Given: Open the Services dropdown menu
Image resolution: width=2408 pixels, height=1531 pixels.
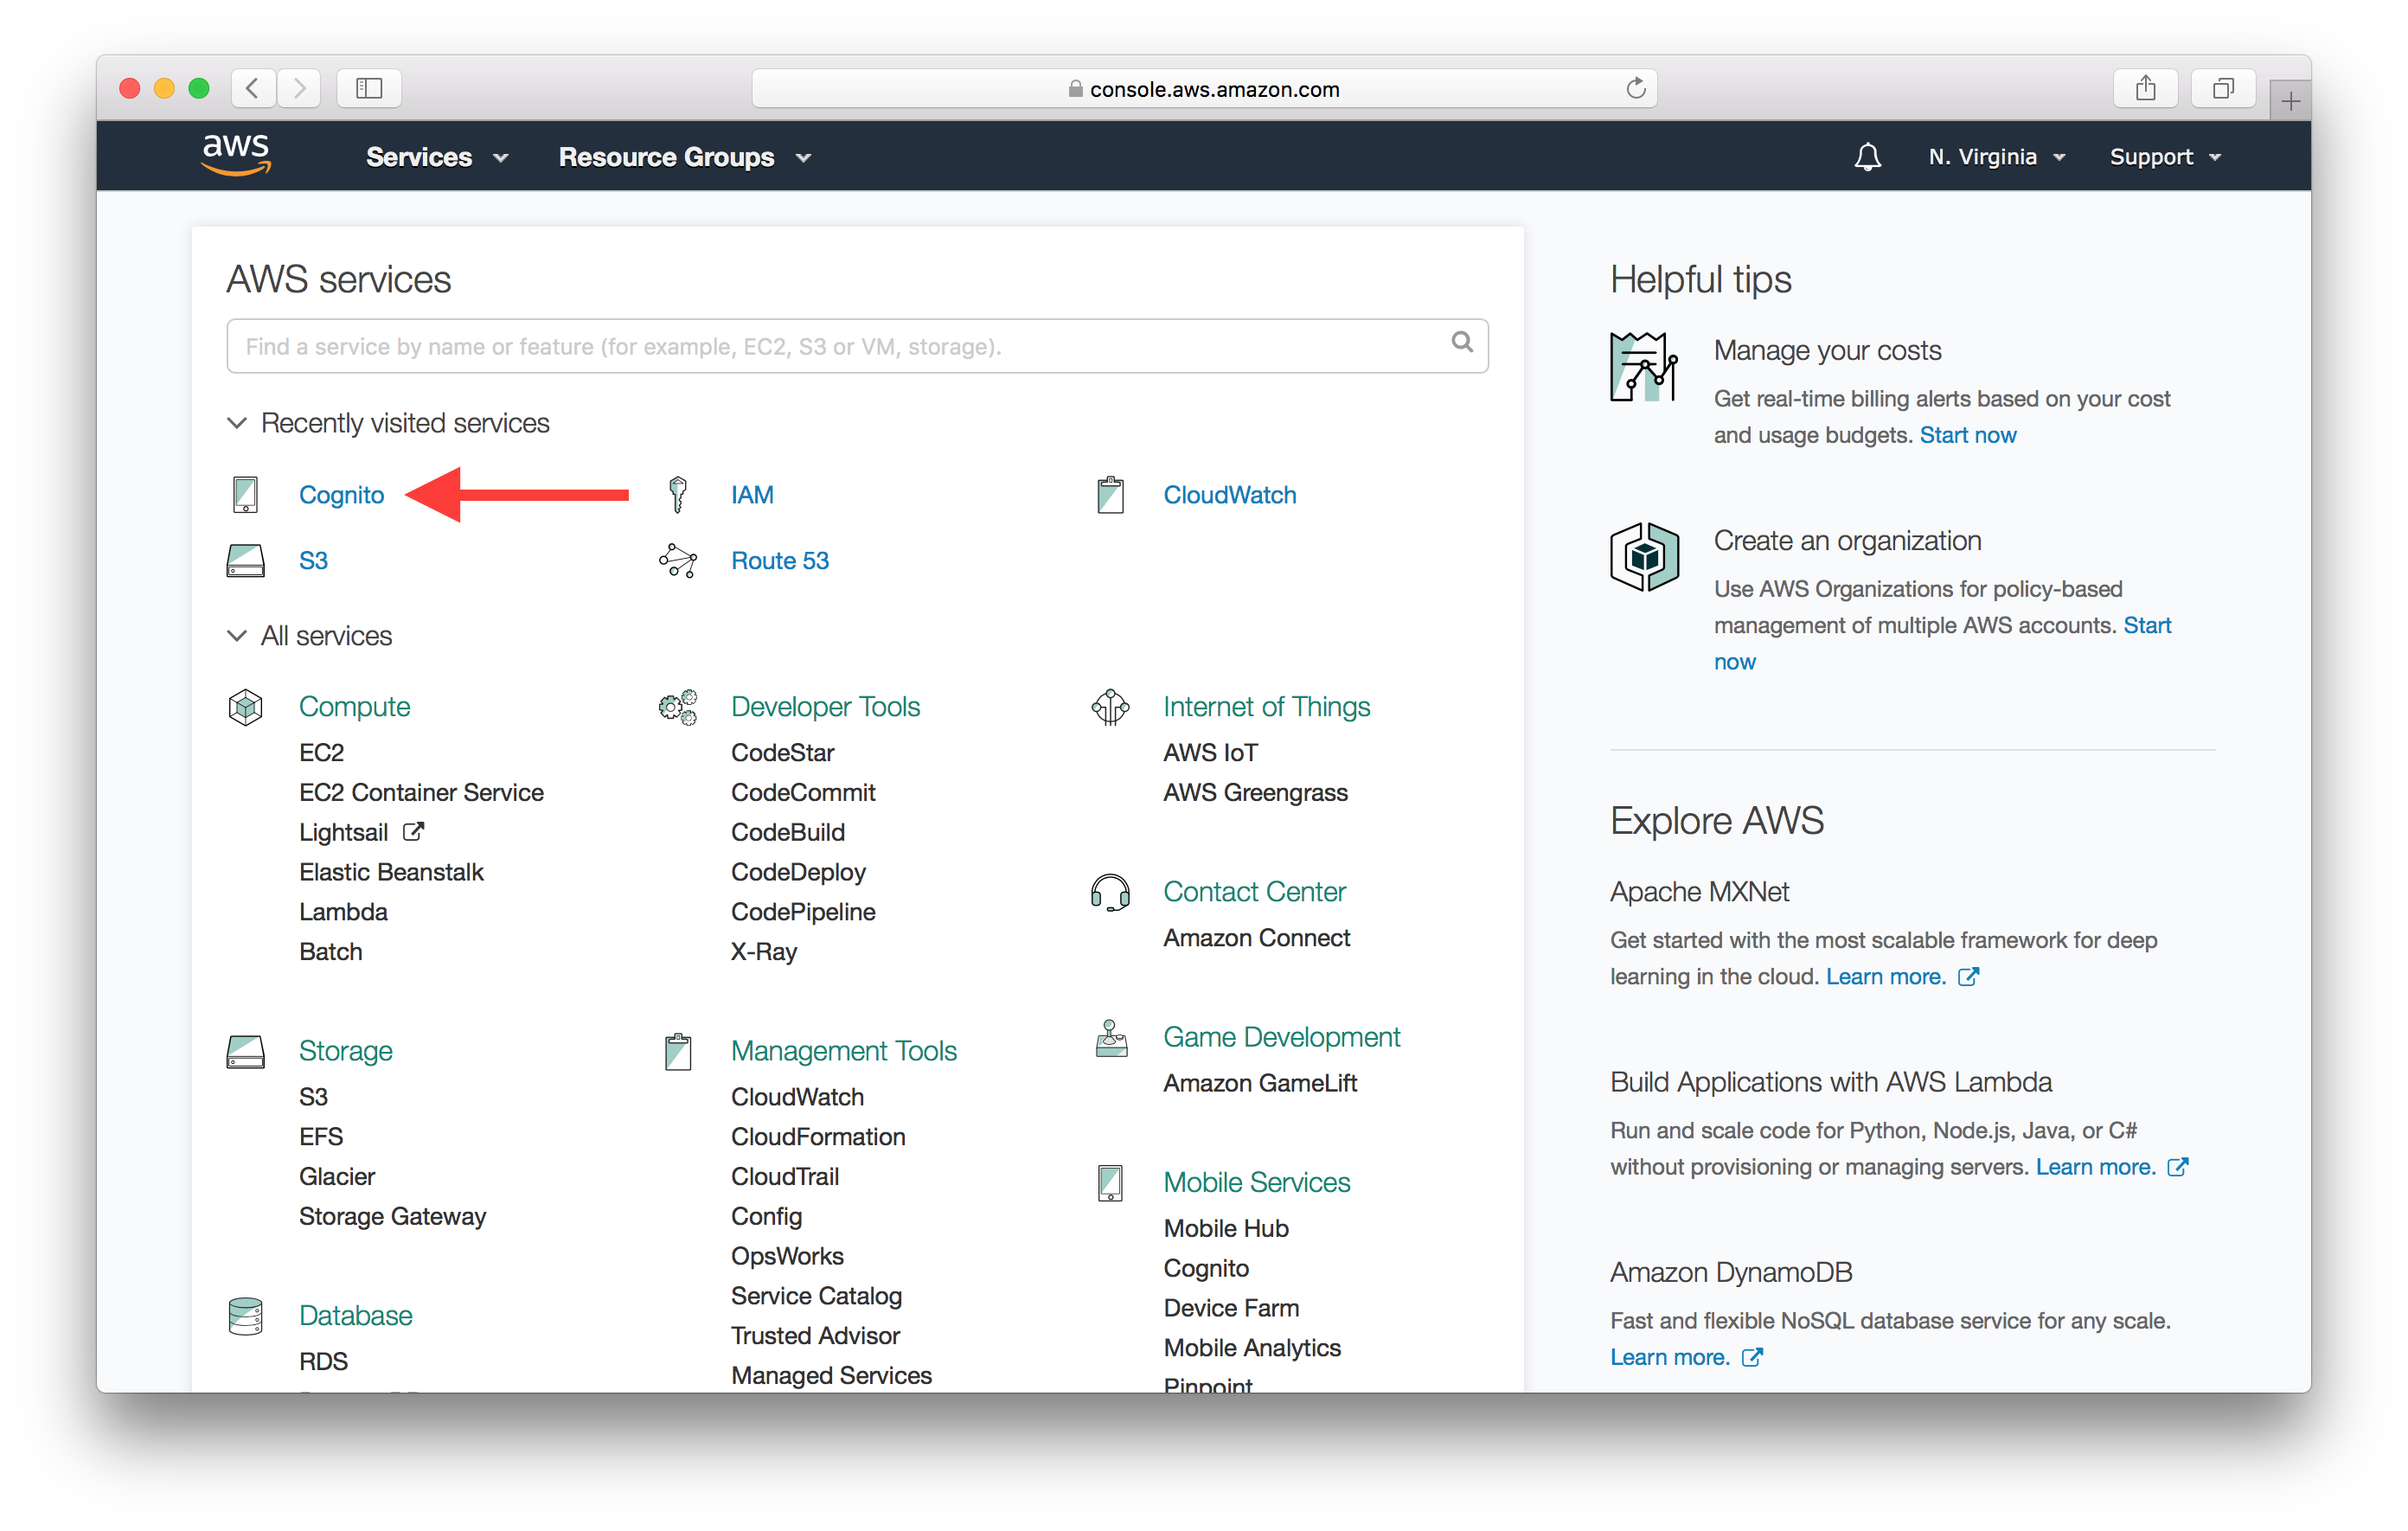Looking at the screenshot, I should coord(437,157).
